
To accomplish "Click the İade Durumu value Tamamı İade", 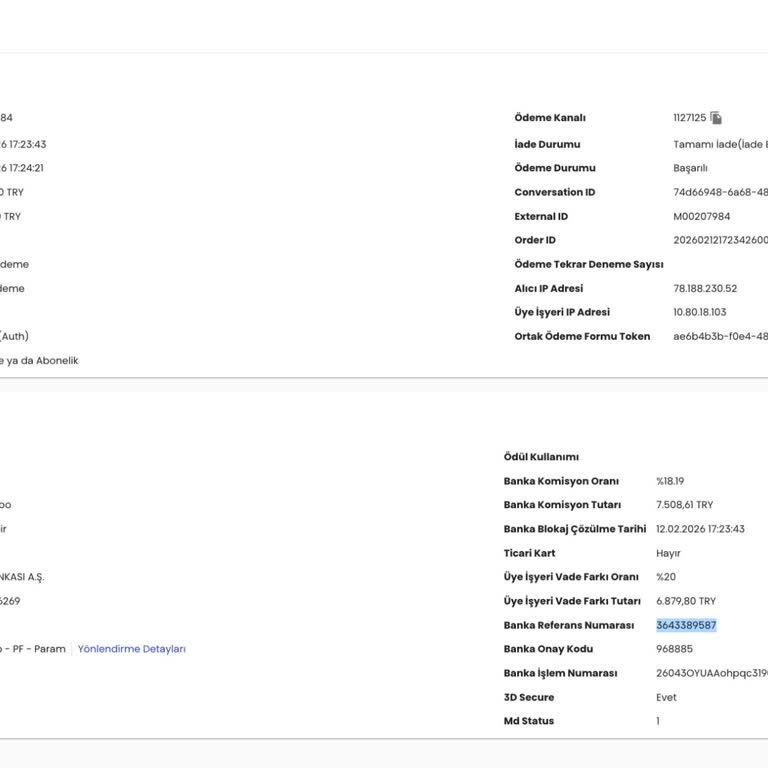I will pos(720,144).
